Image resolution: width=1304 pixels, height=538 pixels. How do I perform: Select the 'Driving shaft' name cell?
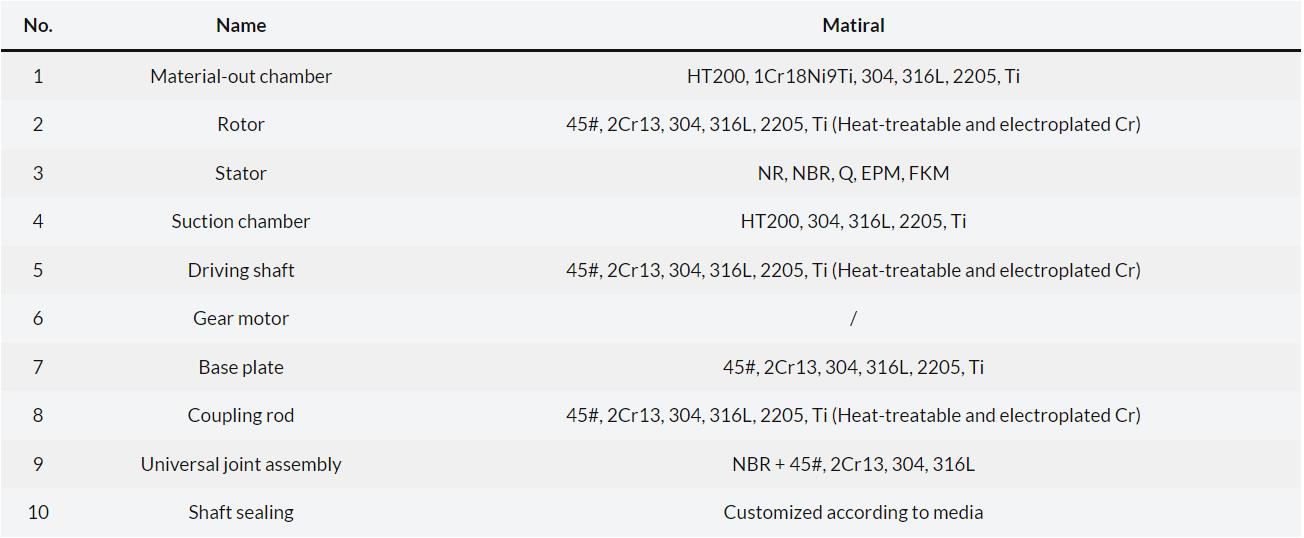[241, 270]
